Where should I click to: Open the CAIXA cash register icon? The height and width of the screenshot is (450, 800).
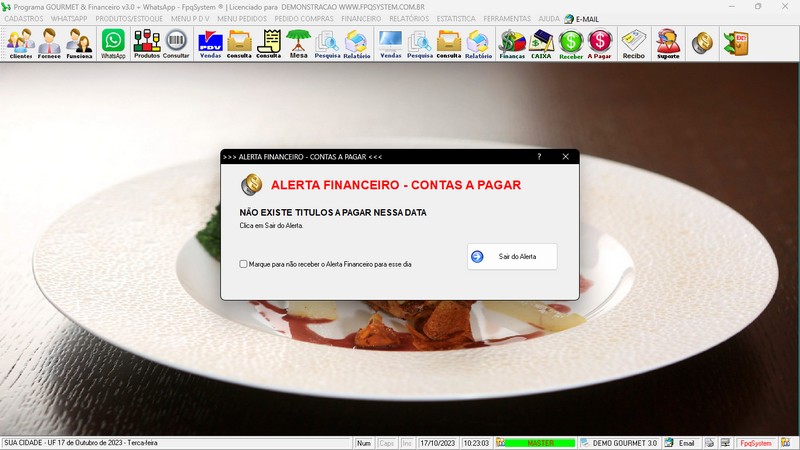pyautogui.click(x=541, y=44)
